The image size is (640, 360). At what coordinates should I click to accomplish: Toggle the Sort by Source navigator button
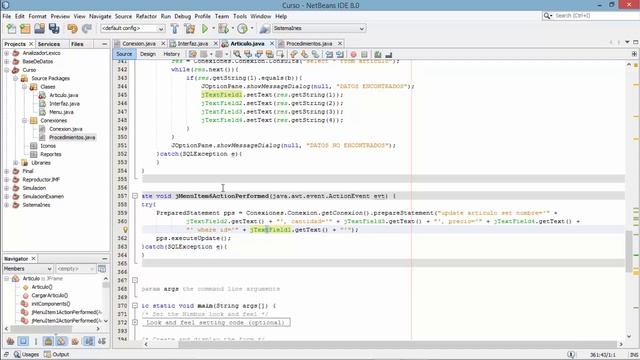click(102, 341)
